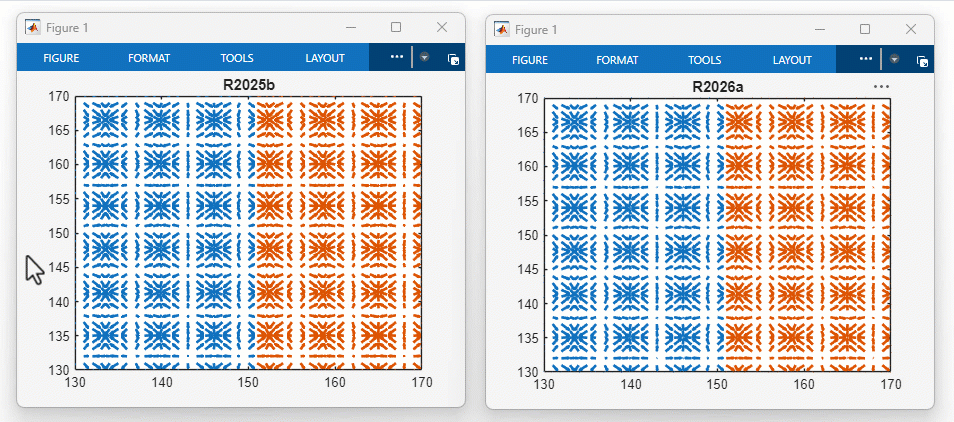Viewport: 954px width, 422px height.
Task: Switch to FORMAT tab in the R2025b window
Action: point(149,58)
